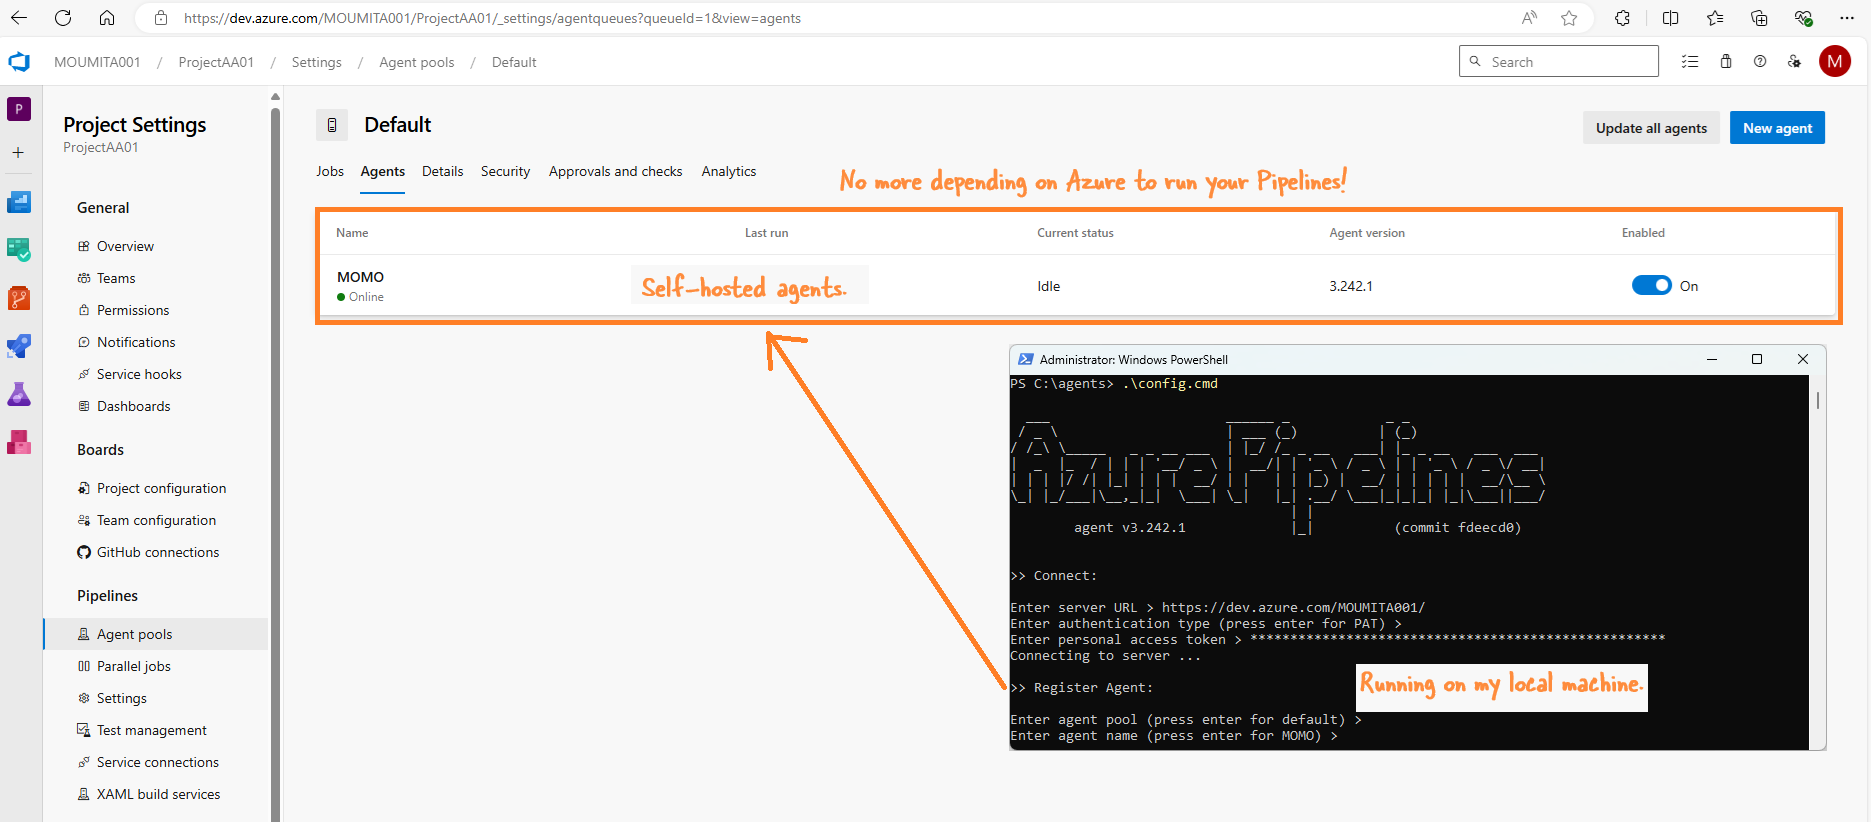This screenshot has height=822, width=1871.
Task: Open Teams in Project Settings
Action: tap(116, 278)
